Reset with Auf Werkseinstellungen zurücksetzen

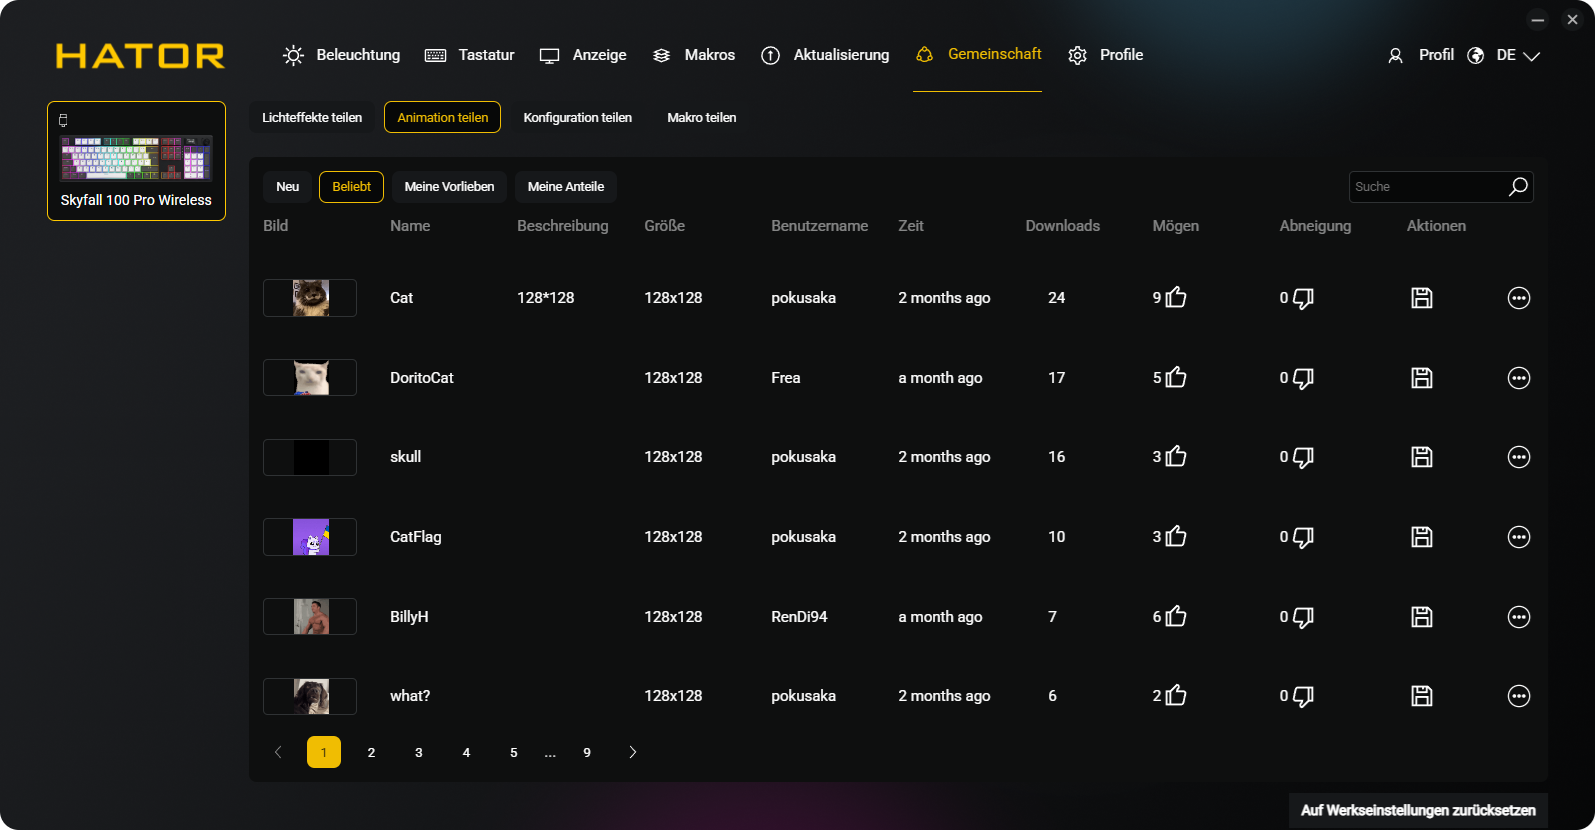[x=1417, y=810]
